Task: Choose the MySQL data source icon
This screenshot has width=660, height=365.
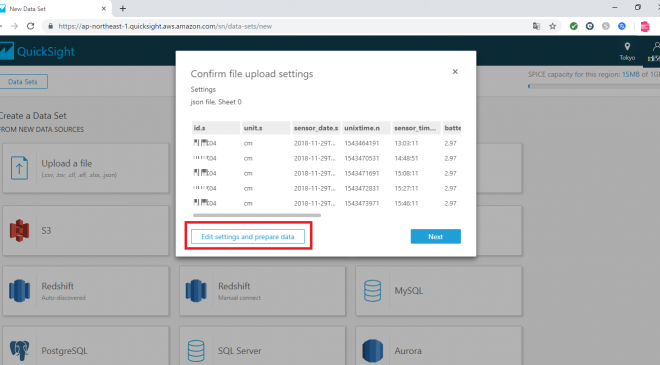Action: point(373,291)
